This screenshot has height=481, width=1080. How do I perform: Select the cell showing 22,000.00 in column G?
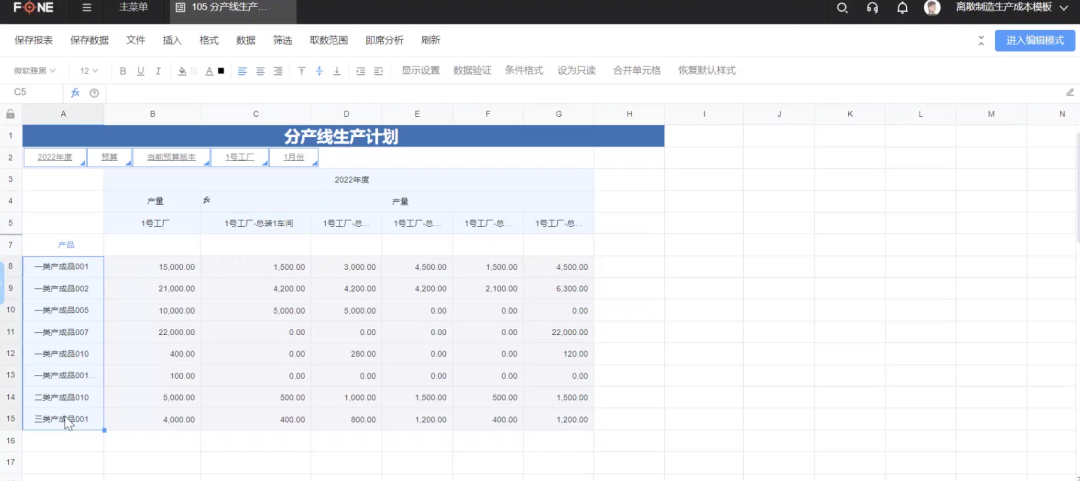[559, 332]
